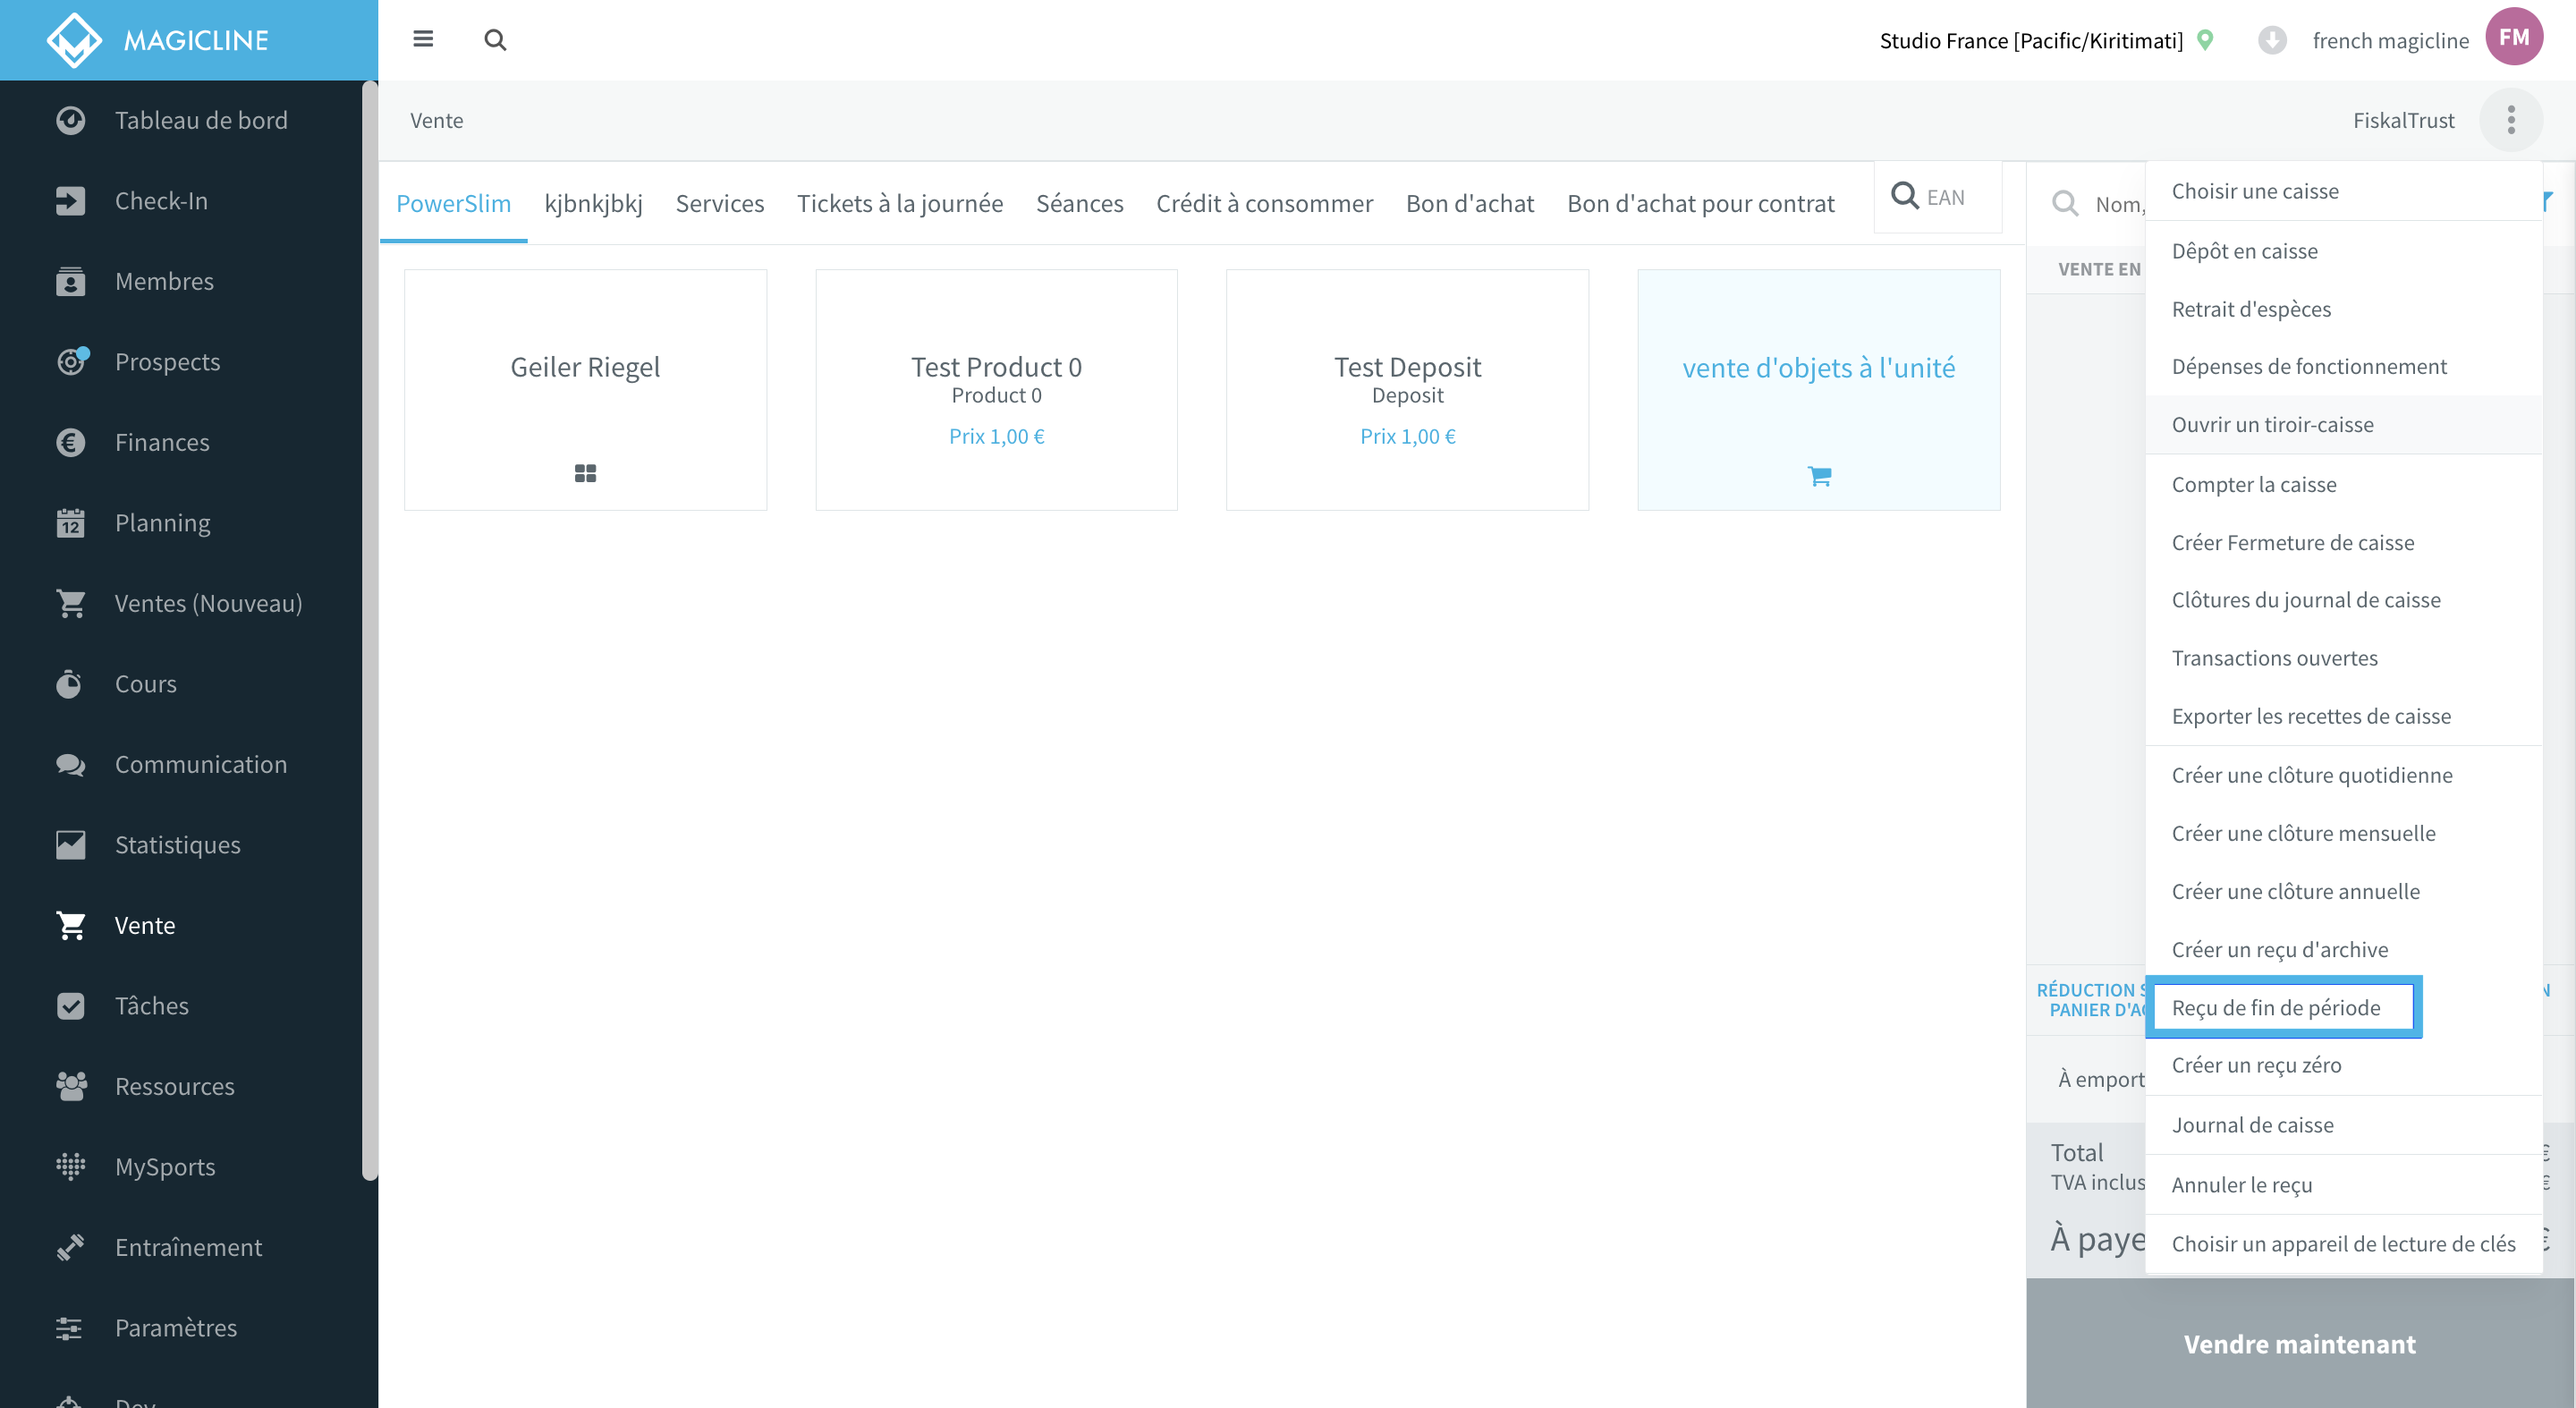This screenshot has width=2576, height=1408.
Task: Click grid icon on Geiler Riegel card
Action: pos(585,473)
